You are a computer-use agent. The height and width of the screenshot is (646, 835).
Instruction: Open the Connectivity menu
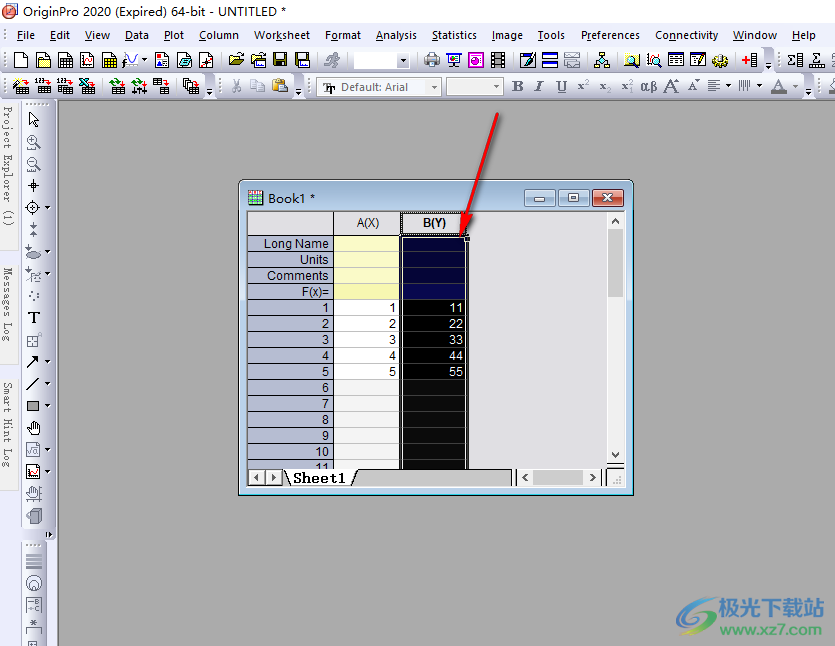(x=686, y=35)
